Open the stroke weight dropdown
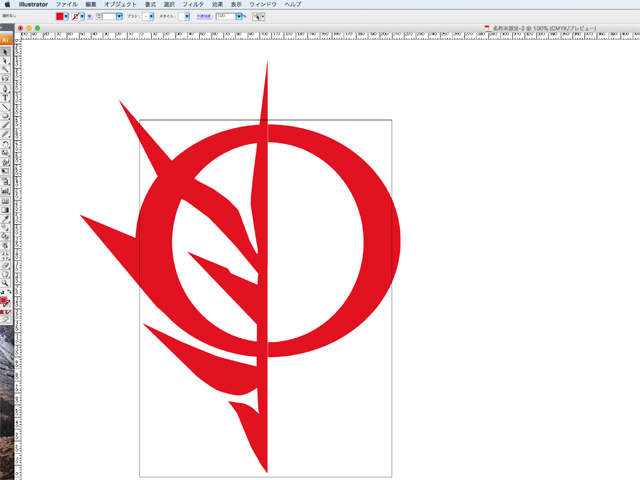The image size is (640, 480). (119, 16)
